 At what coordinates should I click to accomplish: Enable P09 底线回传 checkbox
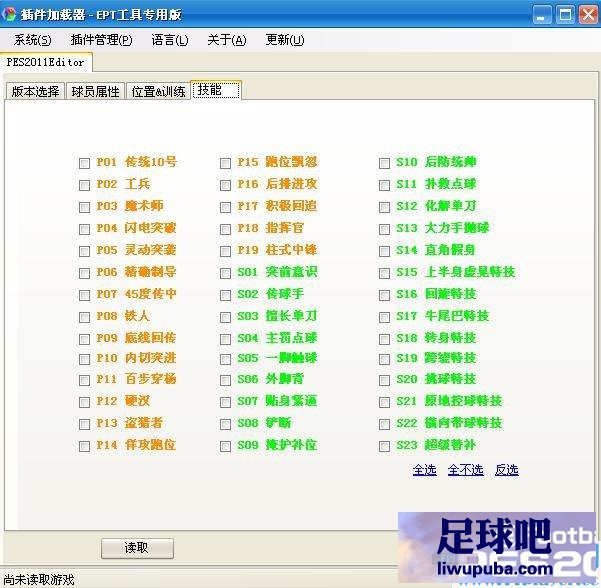[84, 339]
